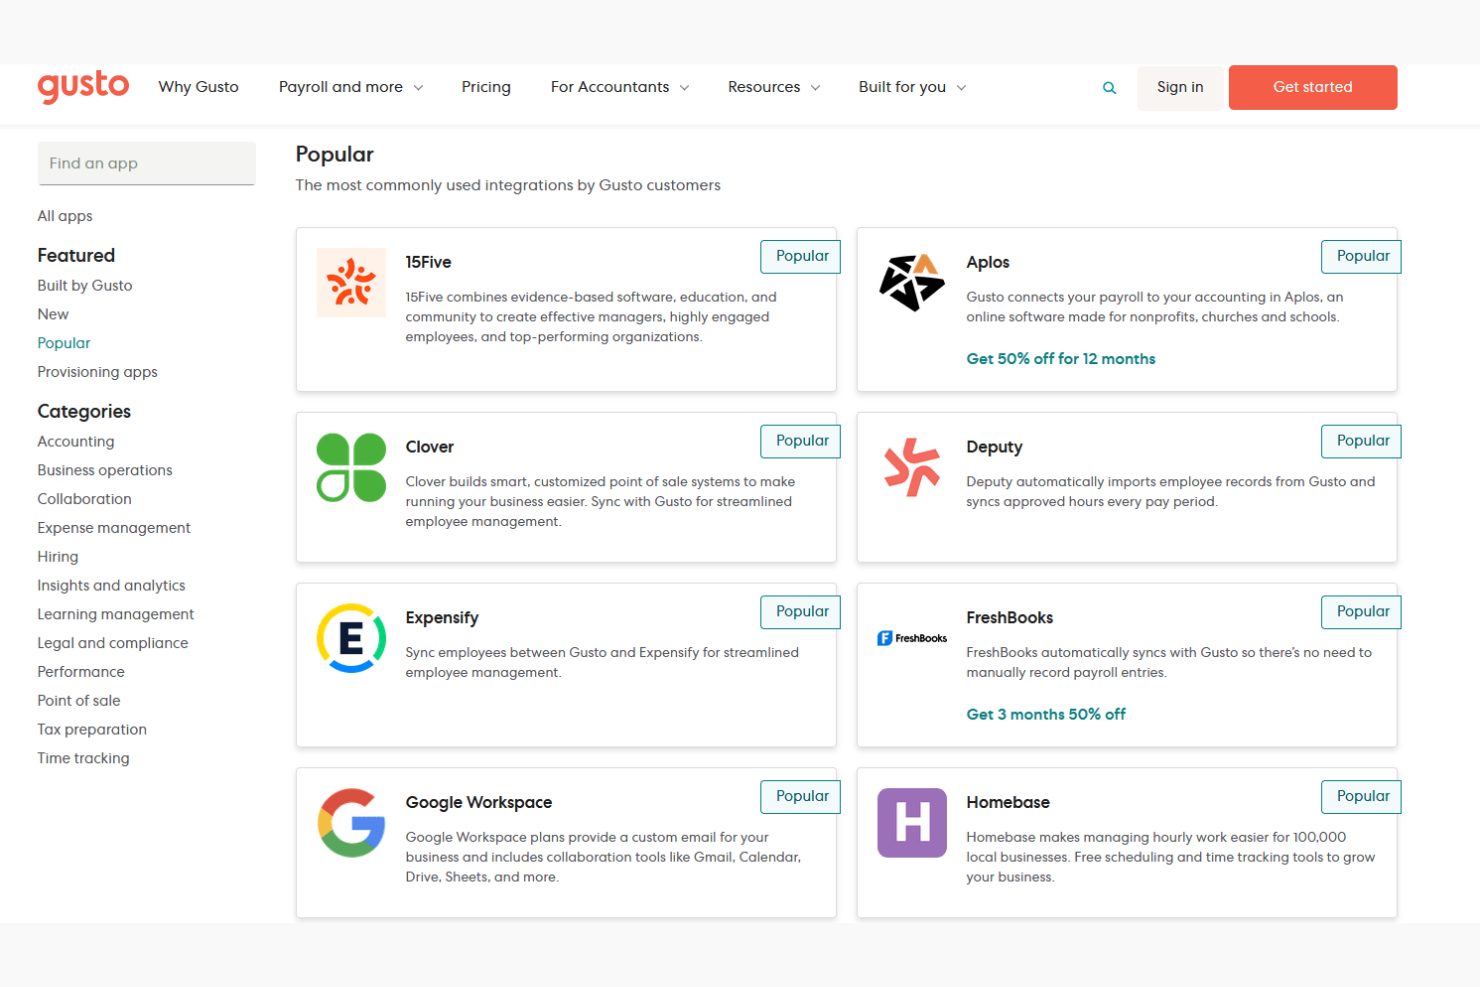Image resolution: width=1480 pixels, height=987 pixels.
Task: Open the Why Gusto menu item
Action: click(198, 87)
